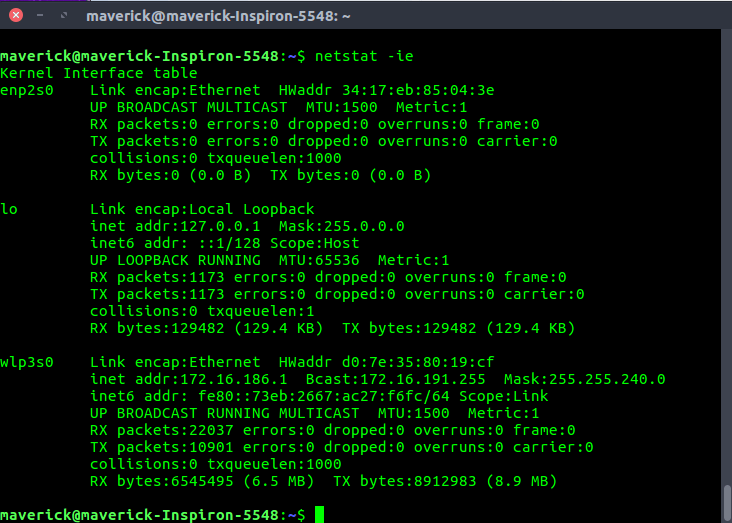This screenshot has height=523, width=732.
Task: Click the cursor block at the bottom prompt
Action: point(319,515)
